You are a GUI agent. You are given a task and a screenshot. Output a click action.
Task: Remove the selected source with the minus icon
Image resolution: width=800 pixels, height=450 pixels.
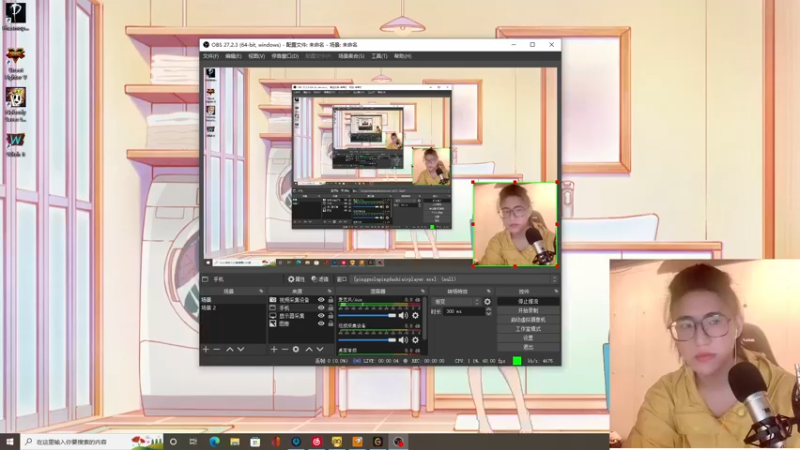click(285, 349)
